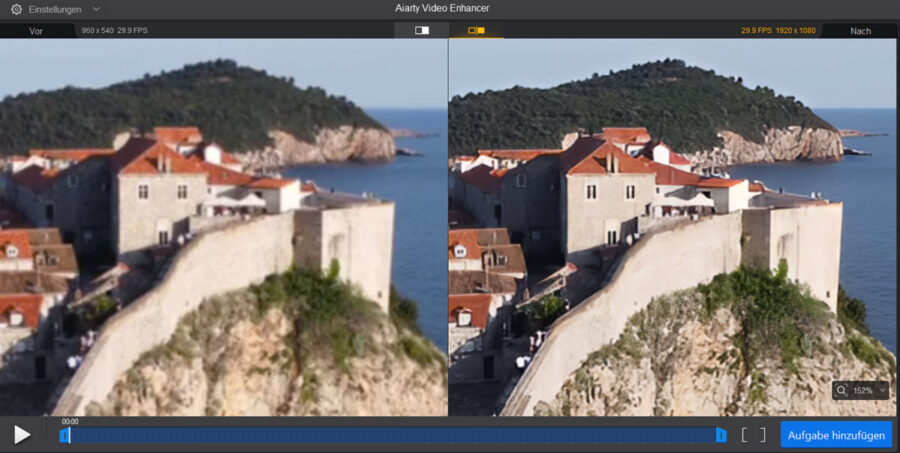Click the timeline start trim handle

65,435
